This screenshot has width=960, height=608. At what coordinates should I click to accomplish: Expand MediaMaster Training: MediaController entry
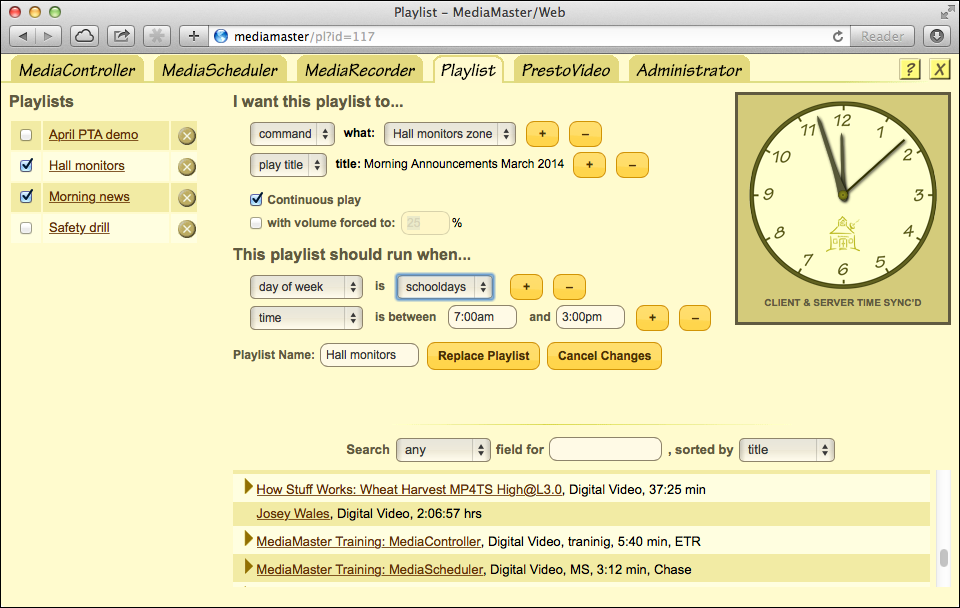point(249,539)
